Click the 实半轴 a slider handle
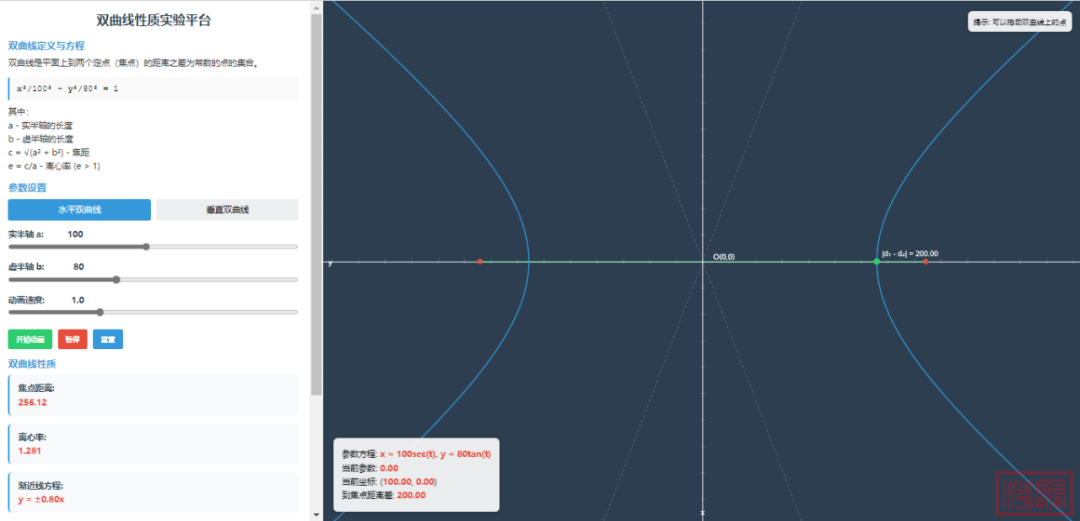1080x521 pixels. click(147, 246)
